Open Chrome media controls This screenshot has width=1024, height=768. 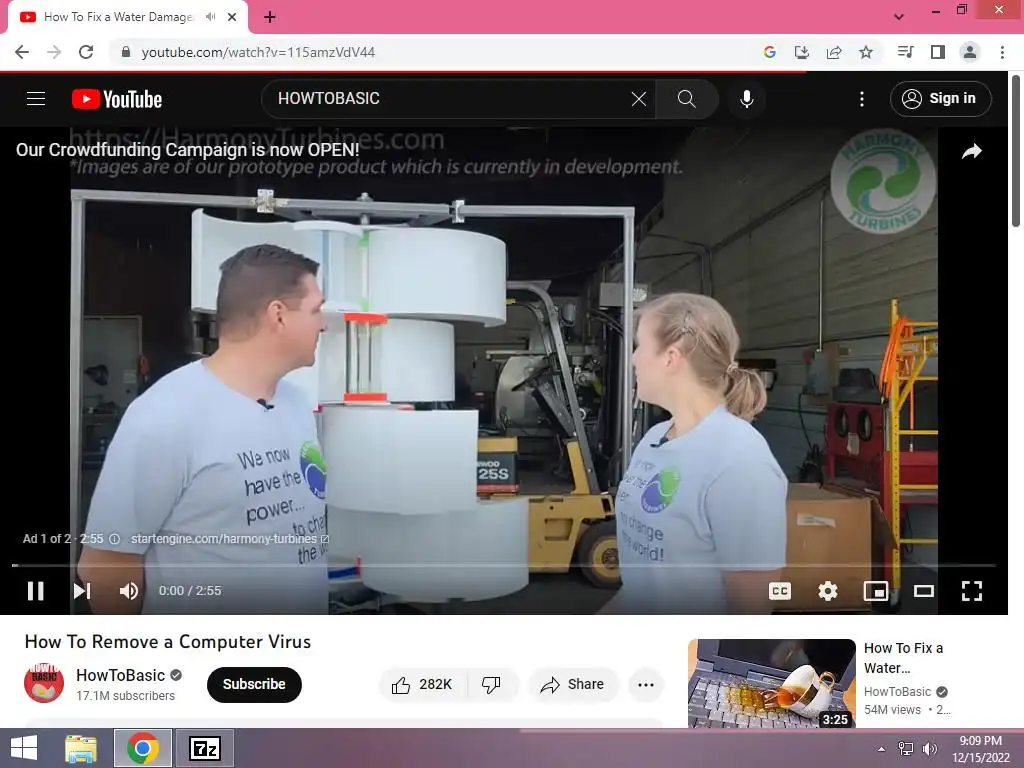pyautogui.click(x=906, y=52)
